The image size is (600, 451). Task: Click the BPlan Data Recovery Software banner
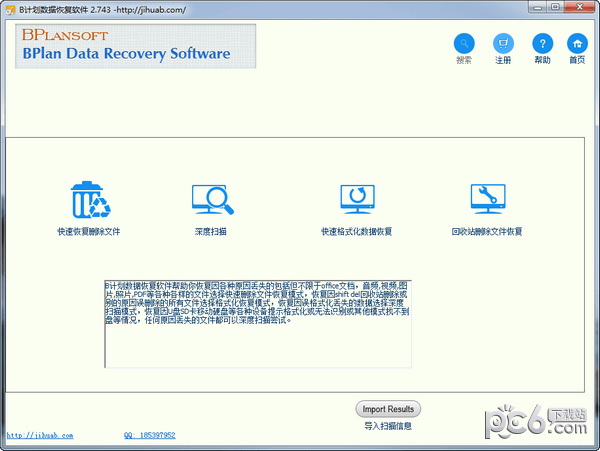[135, 46]
